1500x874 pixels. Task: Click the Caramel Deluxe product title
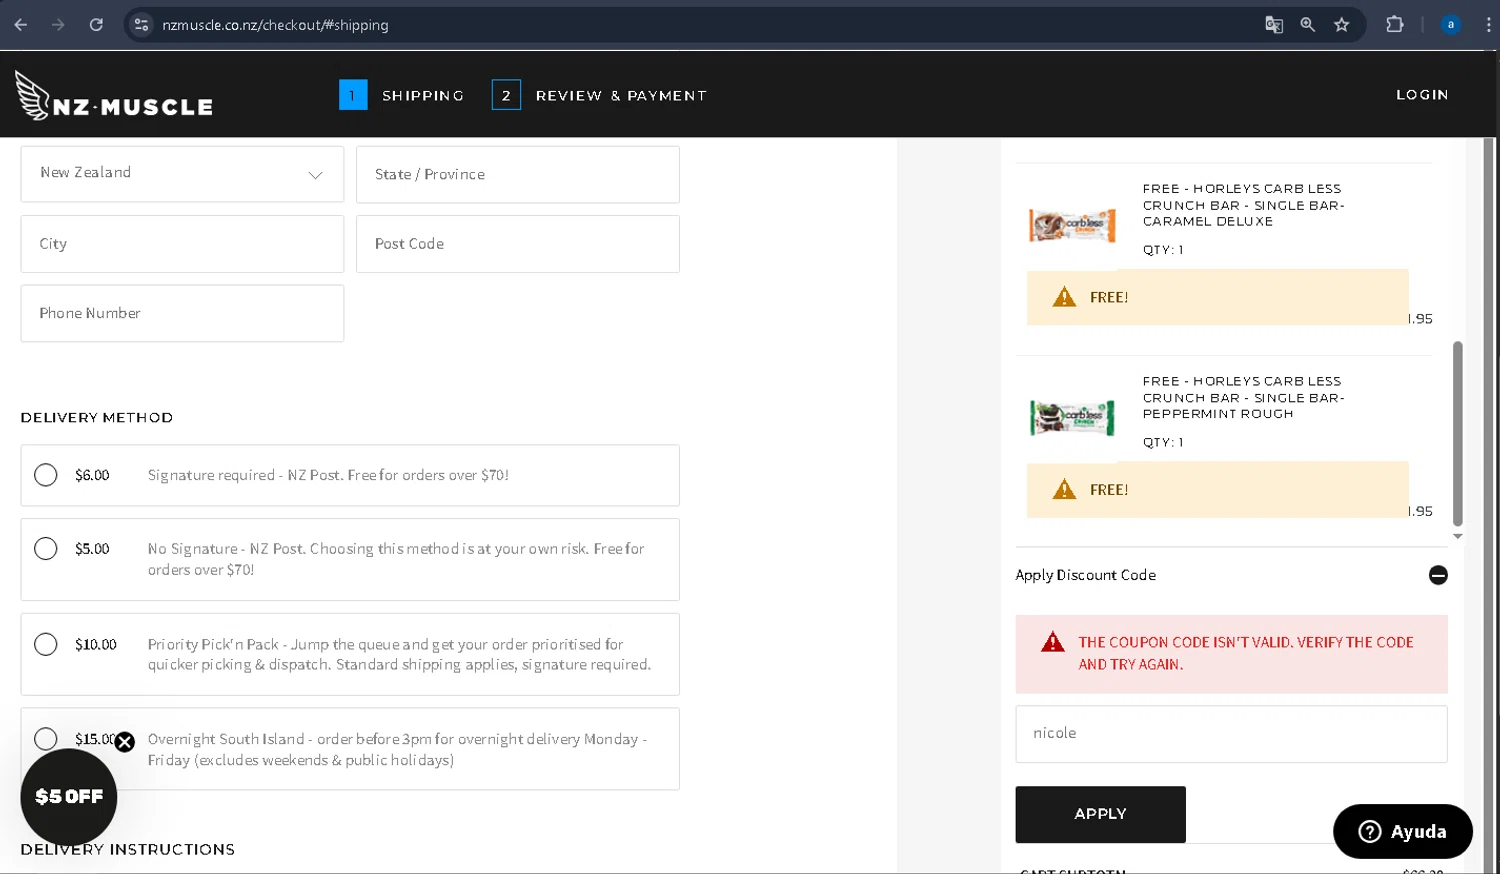tap(1243, 205)
